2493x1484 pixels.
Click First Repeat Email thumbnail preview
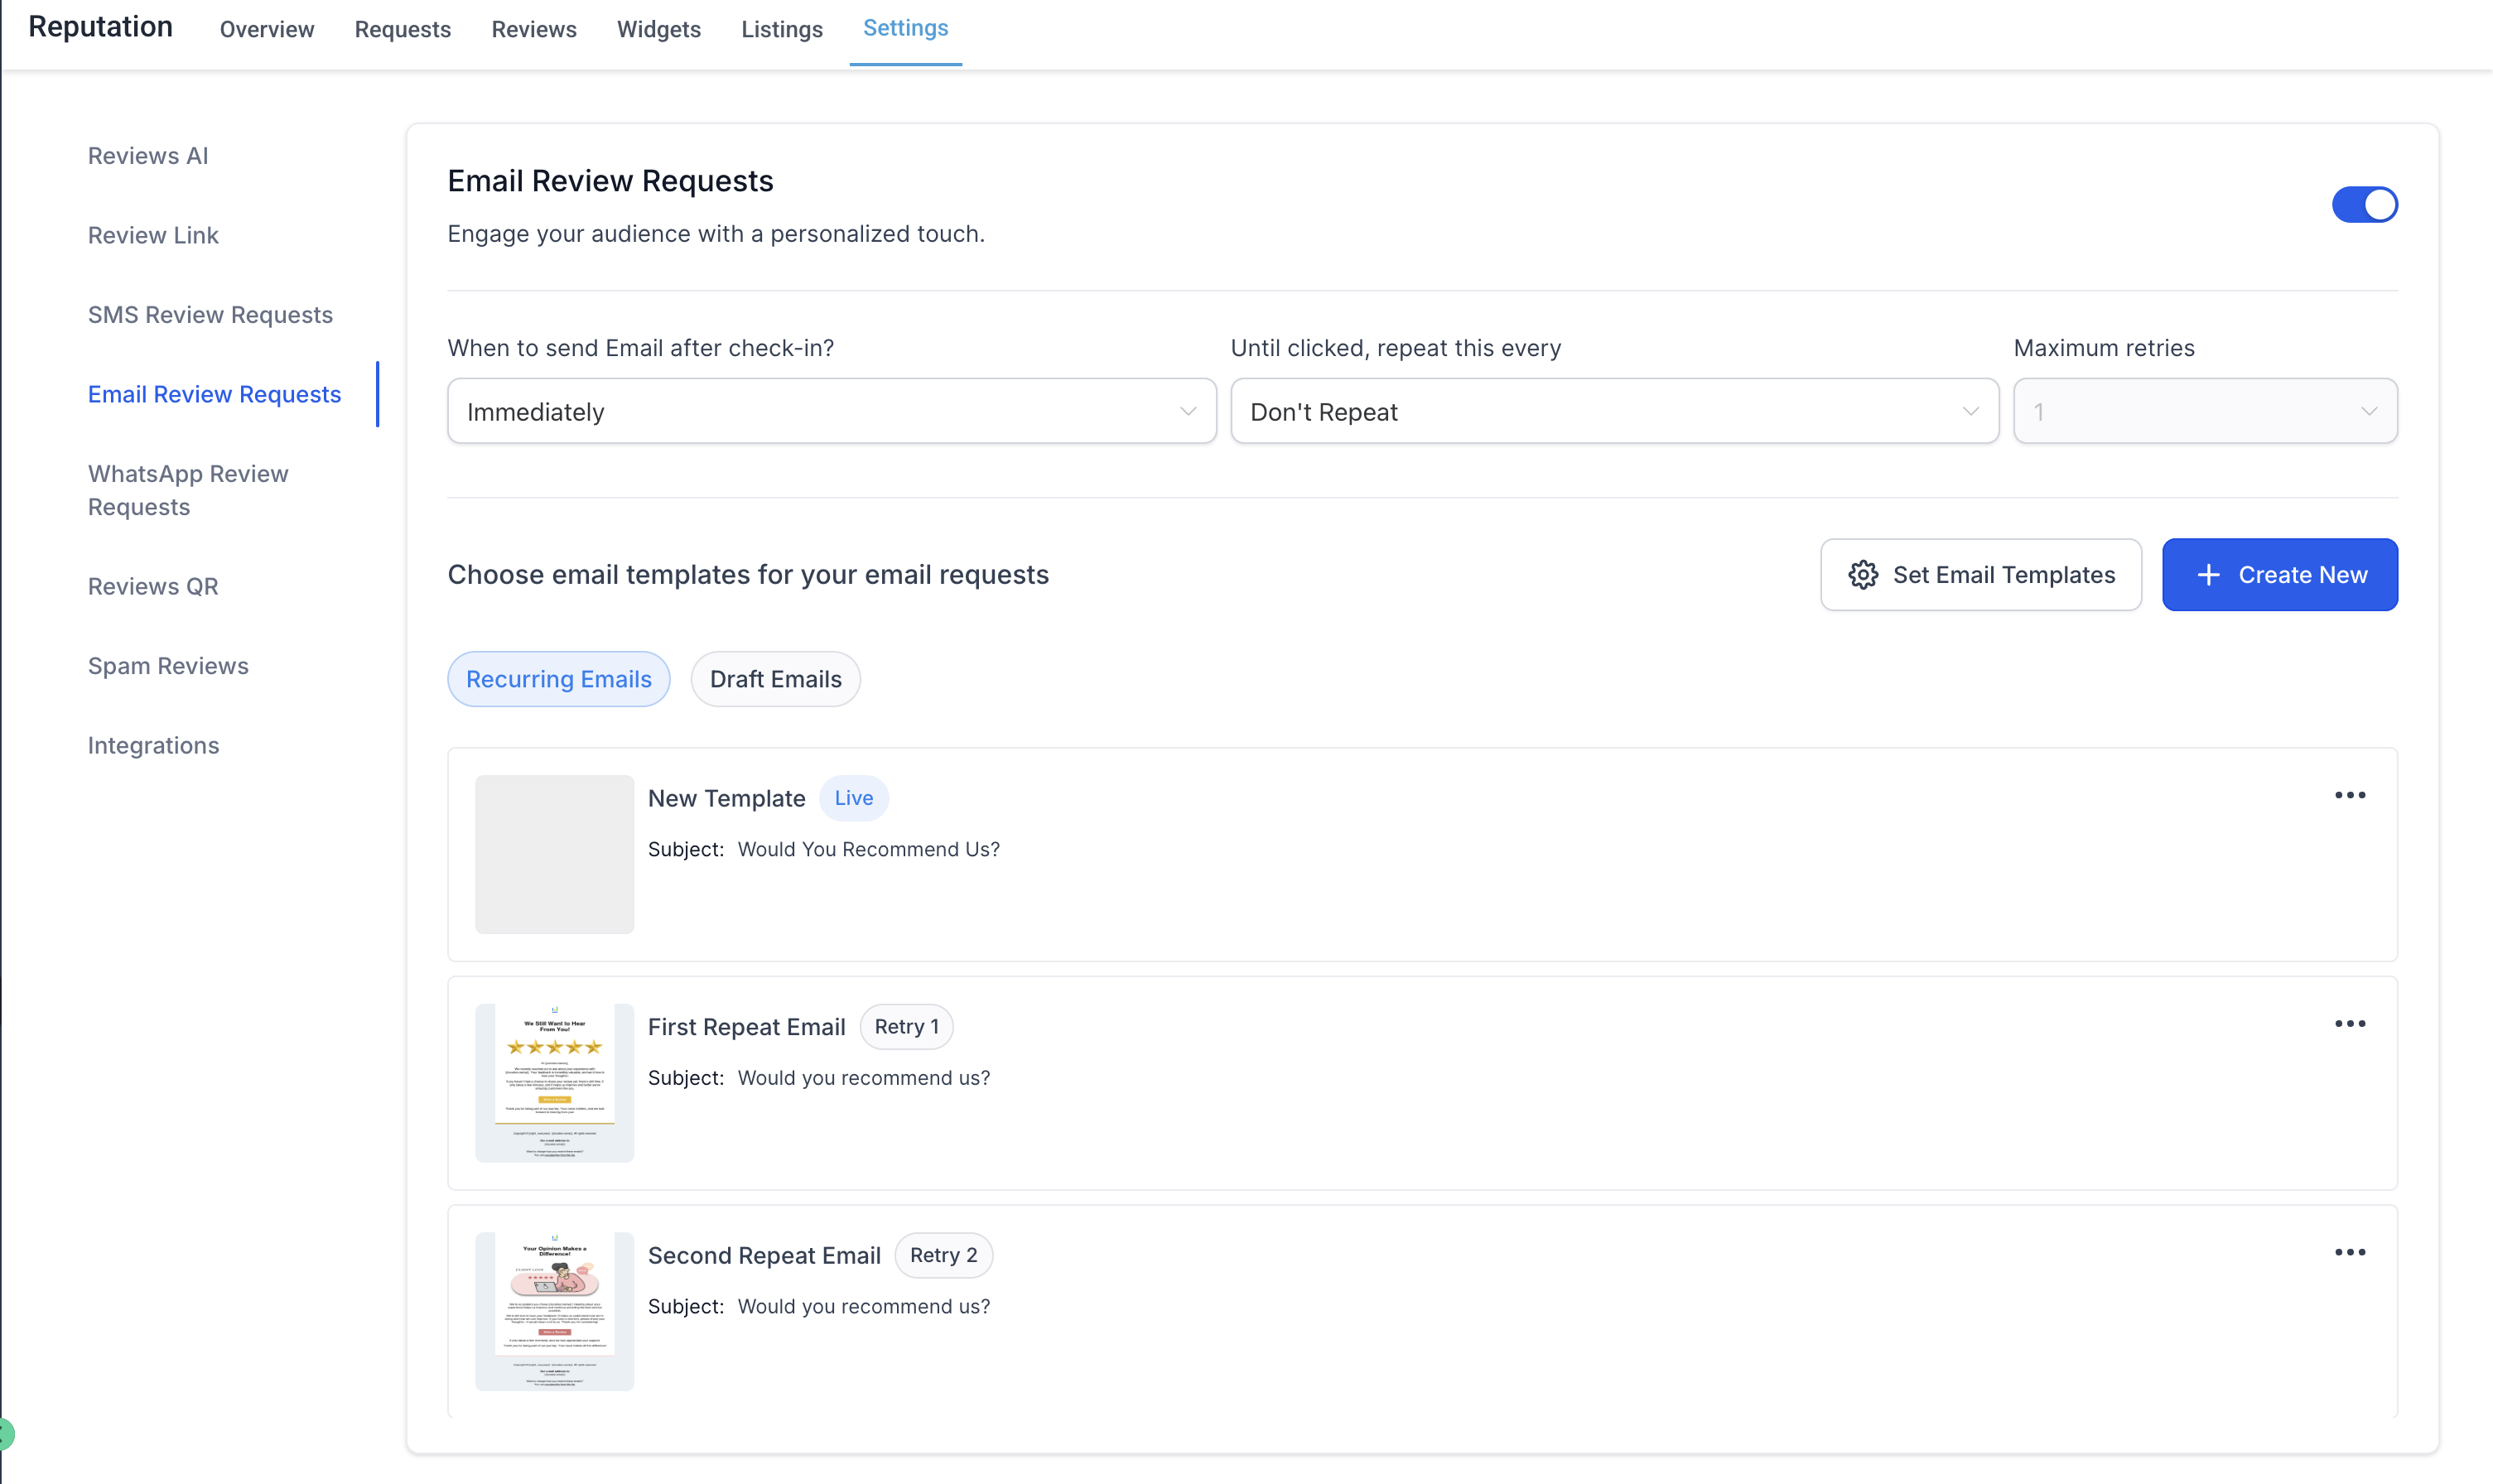[554, 1082]
